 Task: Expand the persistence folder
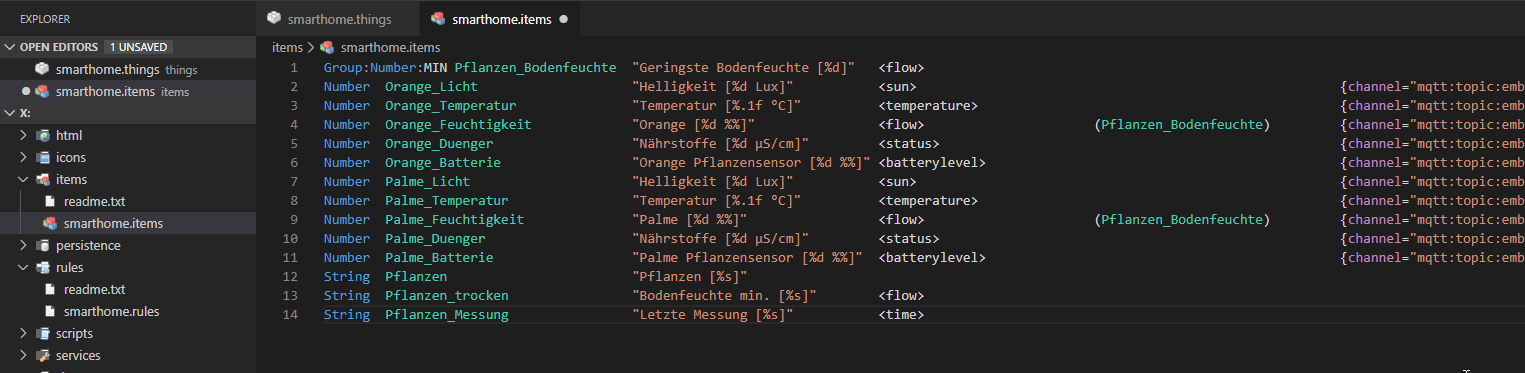coord(24,245)
